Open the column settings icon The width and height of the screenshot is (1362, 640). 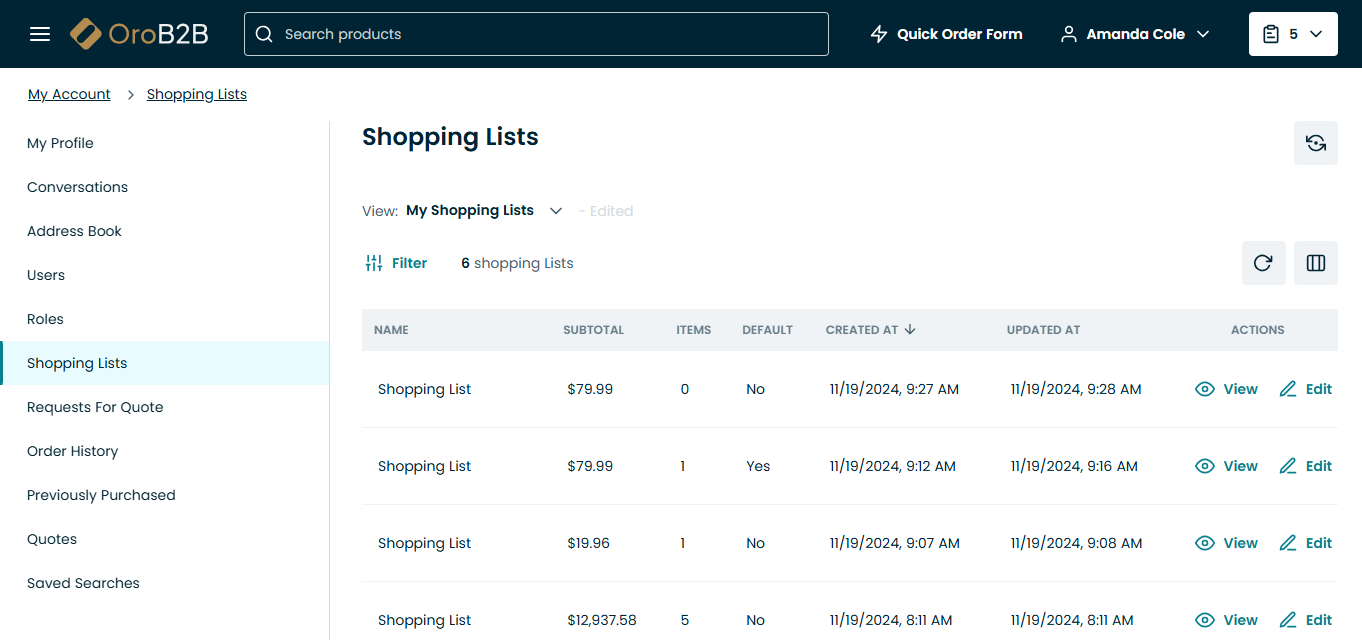[x=1315, y=263]
